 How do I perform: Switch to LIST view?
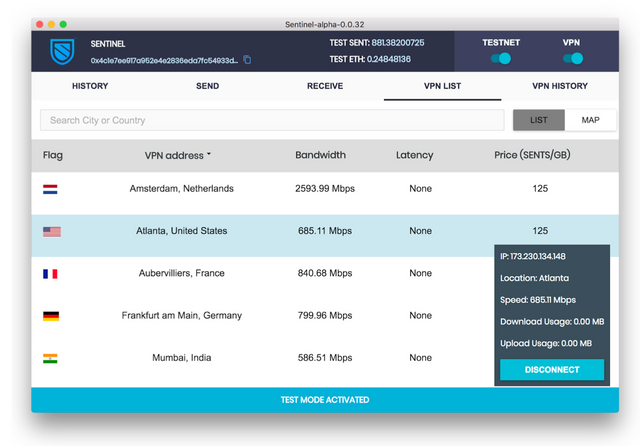click(x=539, y=120)
